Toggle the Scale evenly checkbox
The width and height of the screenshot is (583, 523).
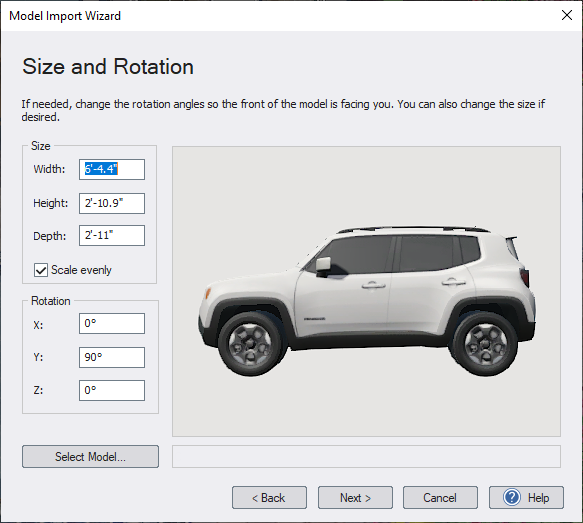[41, 270]
